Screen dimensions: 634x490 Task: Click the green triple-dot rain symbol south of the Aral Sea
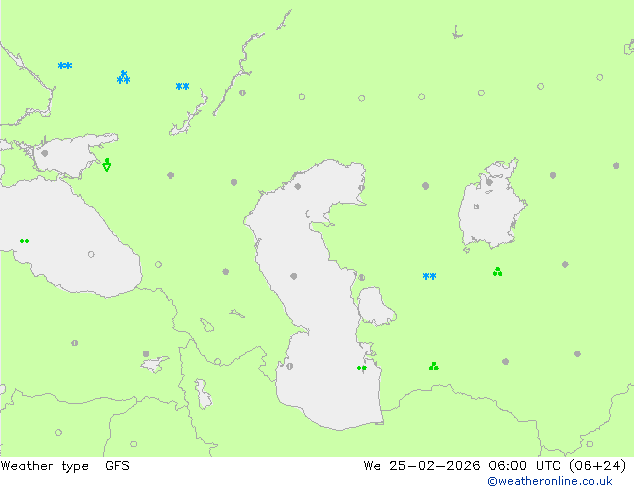click(x=497, y=272)
